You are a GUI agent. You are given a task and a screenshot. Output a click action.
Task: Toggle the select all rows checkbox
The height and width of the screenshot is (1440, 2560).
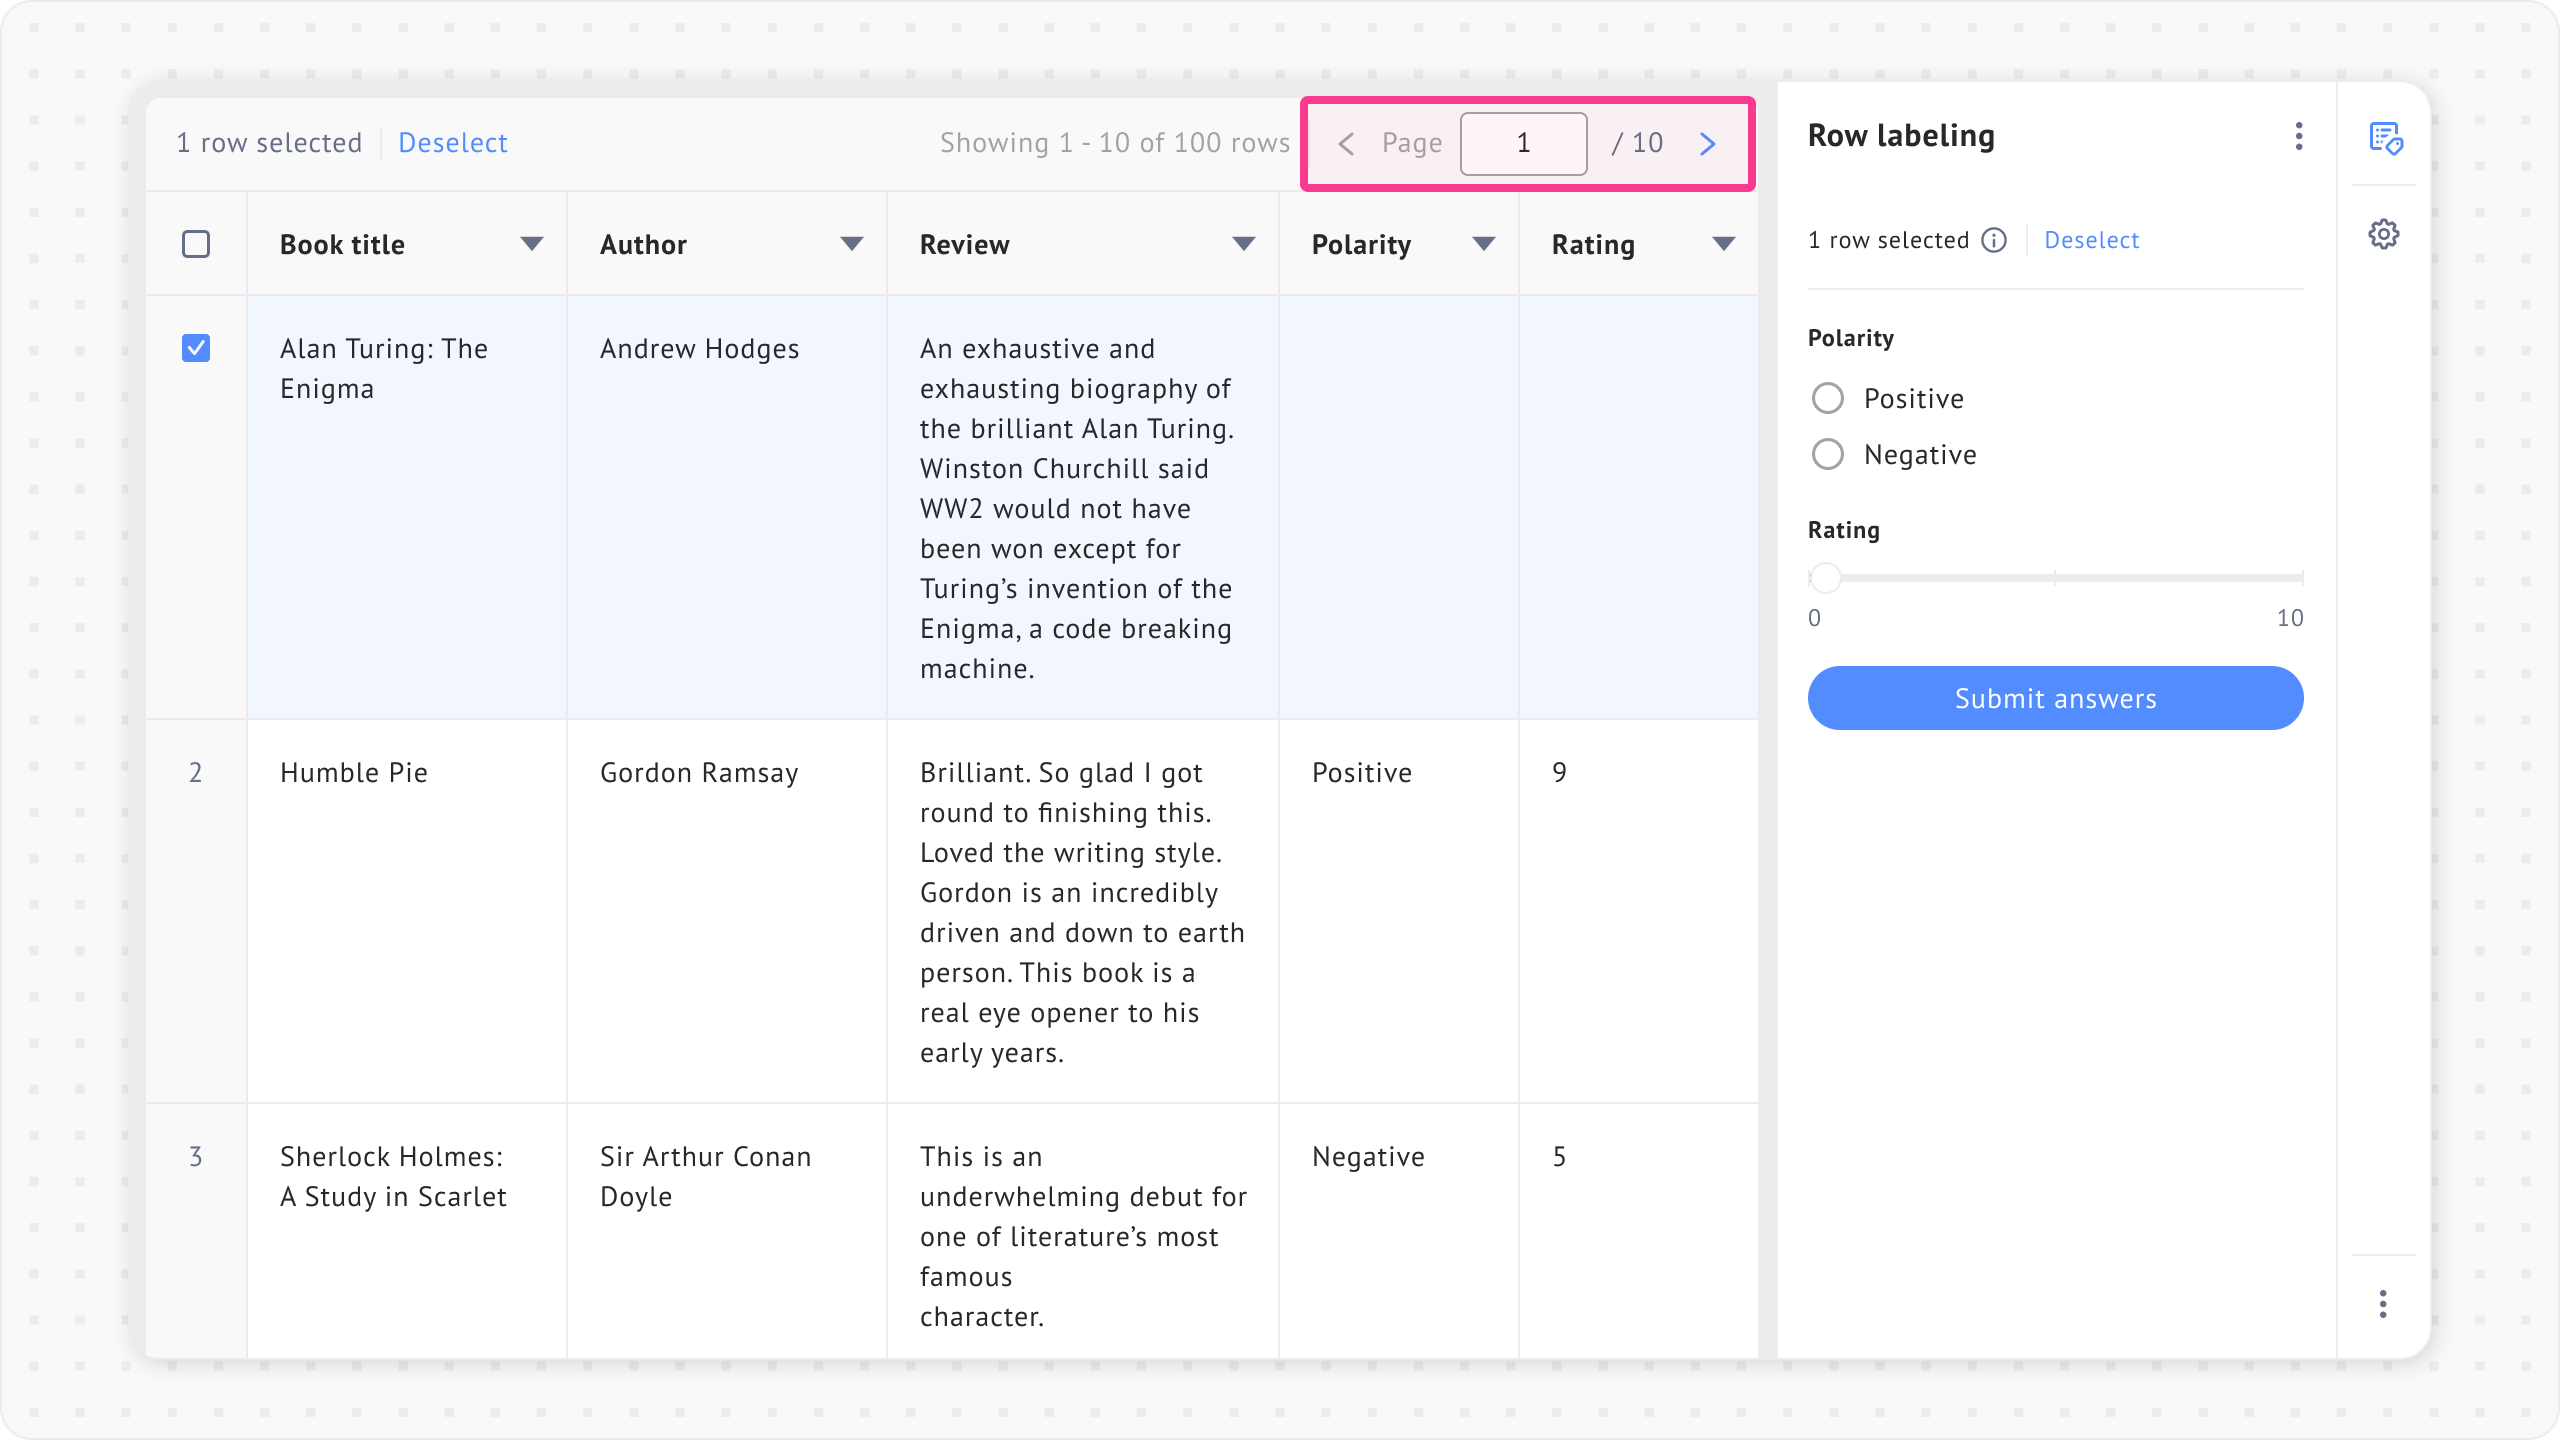tap(196, 244)
